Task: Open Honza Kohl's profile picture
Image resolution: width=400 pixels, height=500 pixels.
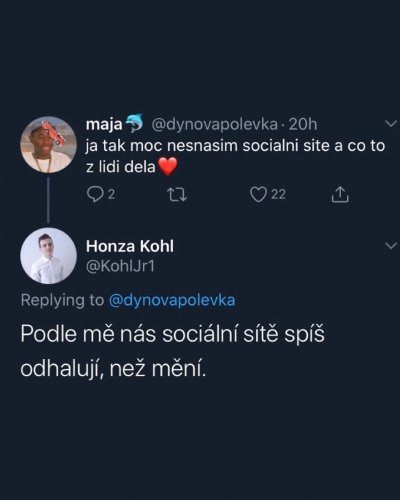Action: (49, 256)
